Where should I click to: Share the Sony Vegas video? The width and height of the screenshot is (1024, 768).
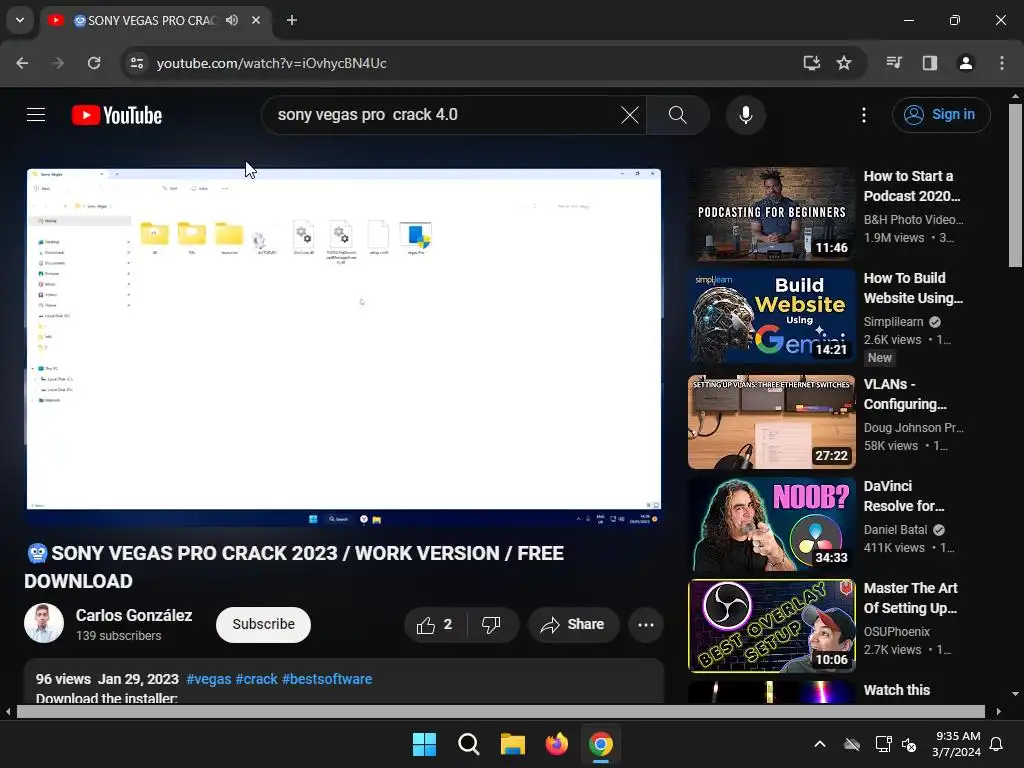[573, 625]
